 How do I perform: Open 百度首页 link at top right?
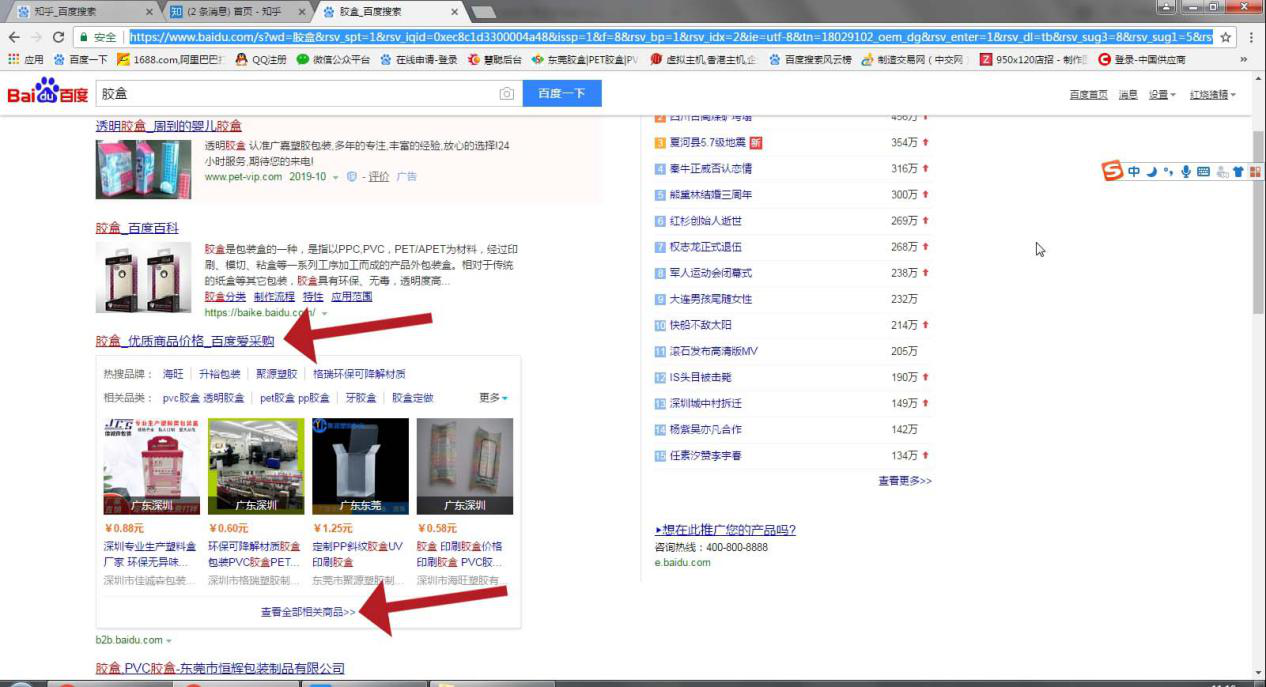tap(1088, 94)
